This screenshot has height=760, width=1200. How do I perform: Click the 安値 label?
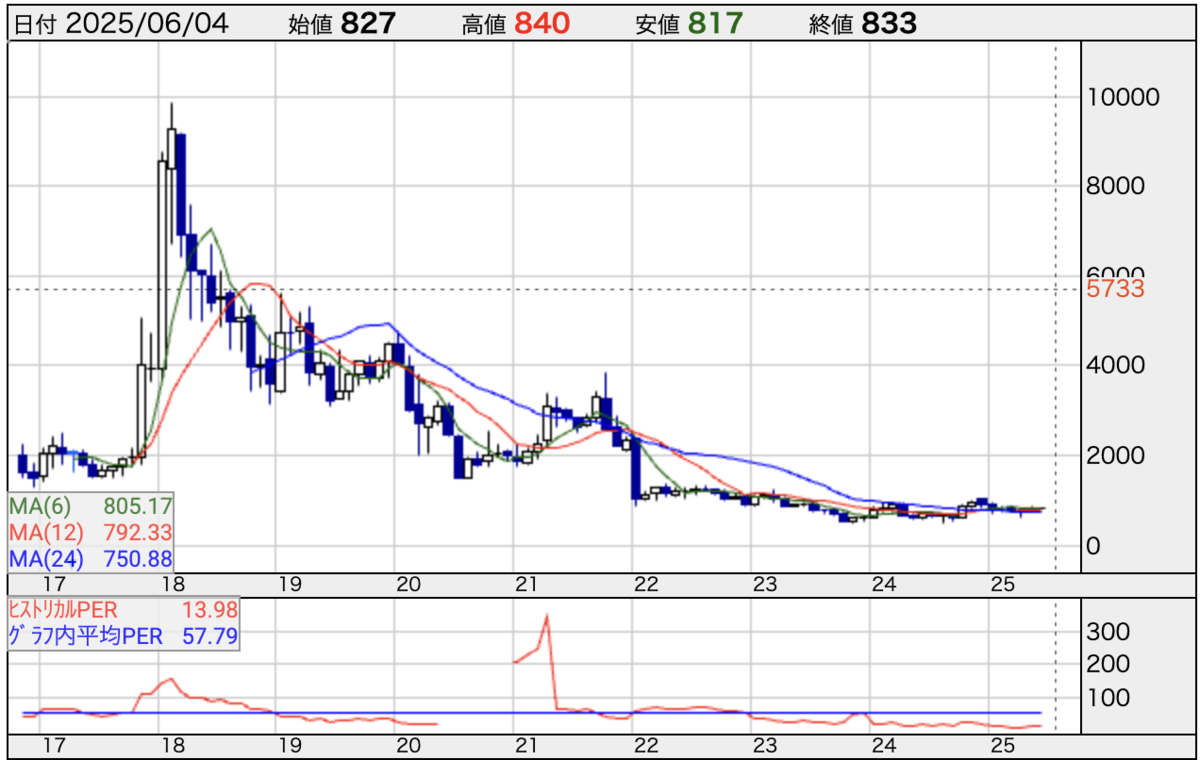(657, 26)
